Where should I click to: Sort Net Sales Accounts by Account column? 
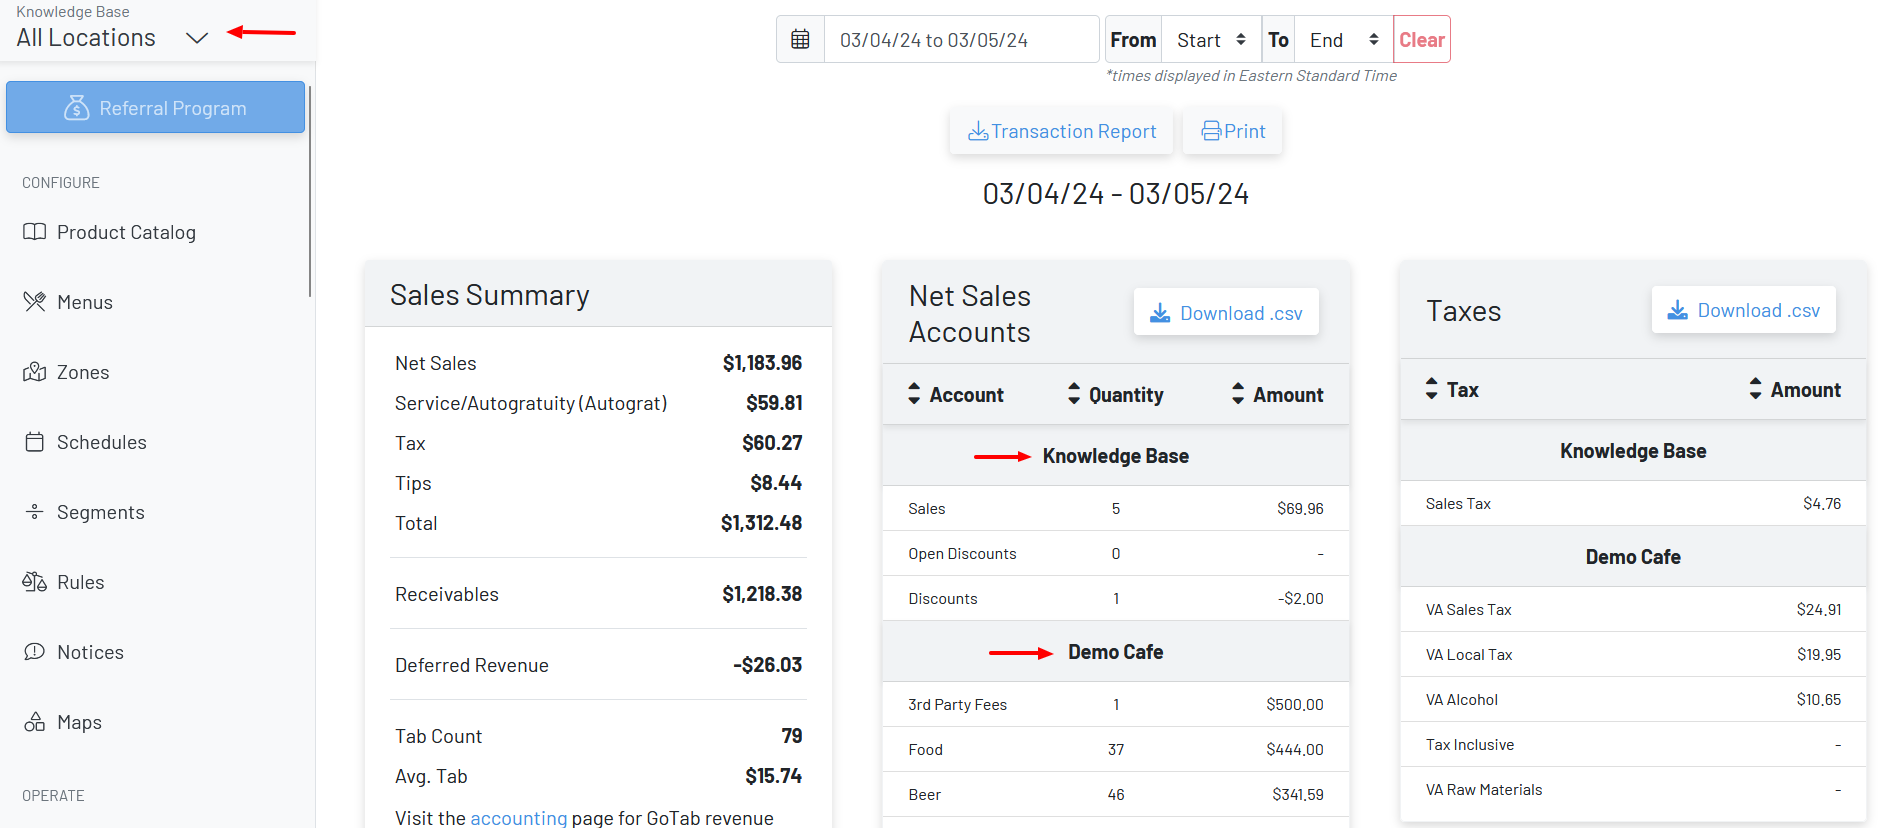(x=955, y=395)
